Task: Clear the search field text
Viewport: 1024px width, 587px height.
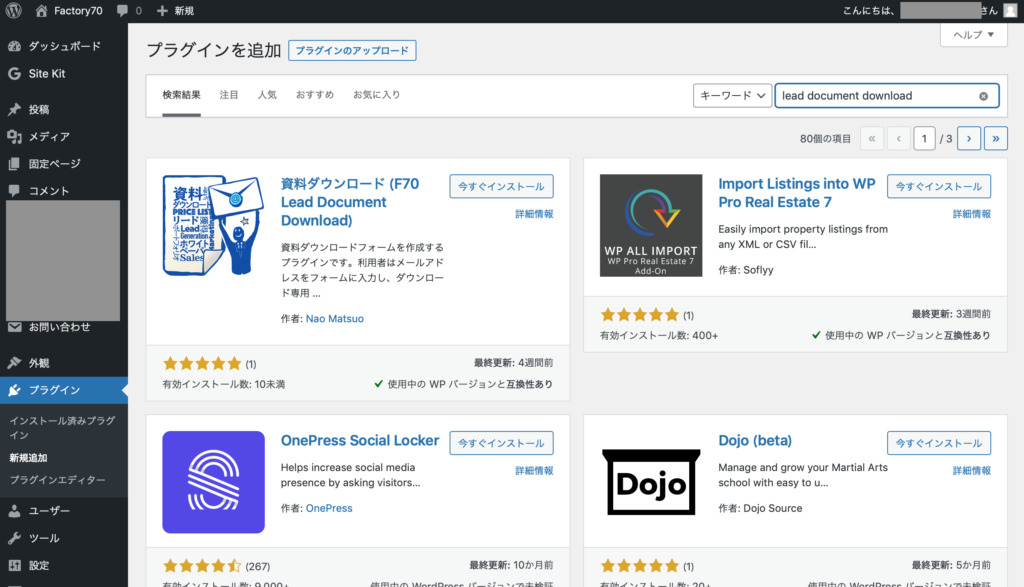Action: tap(983, 96)
